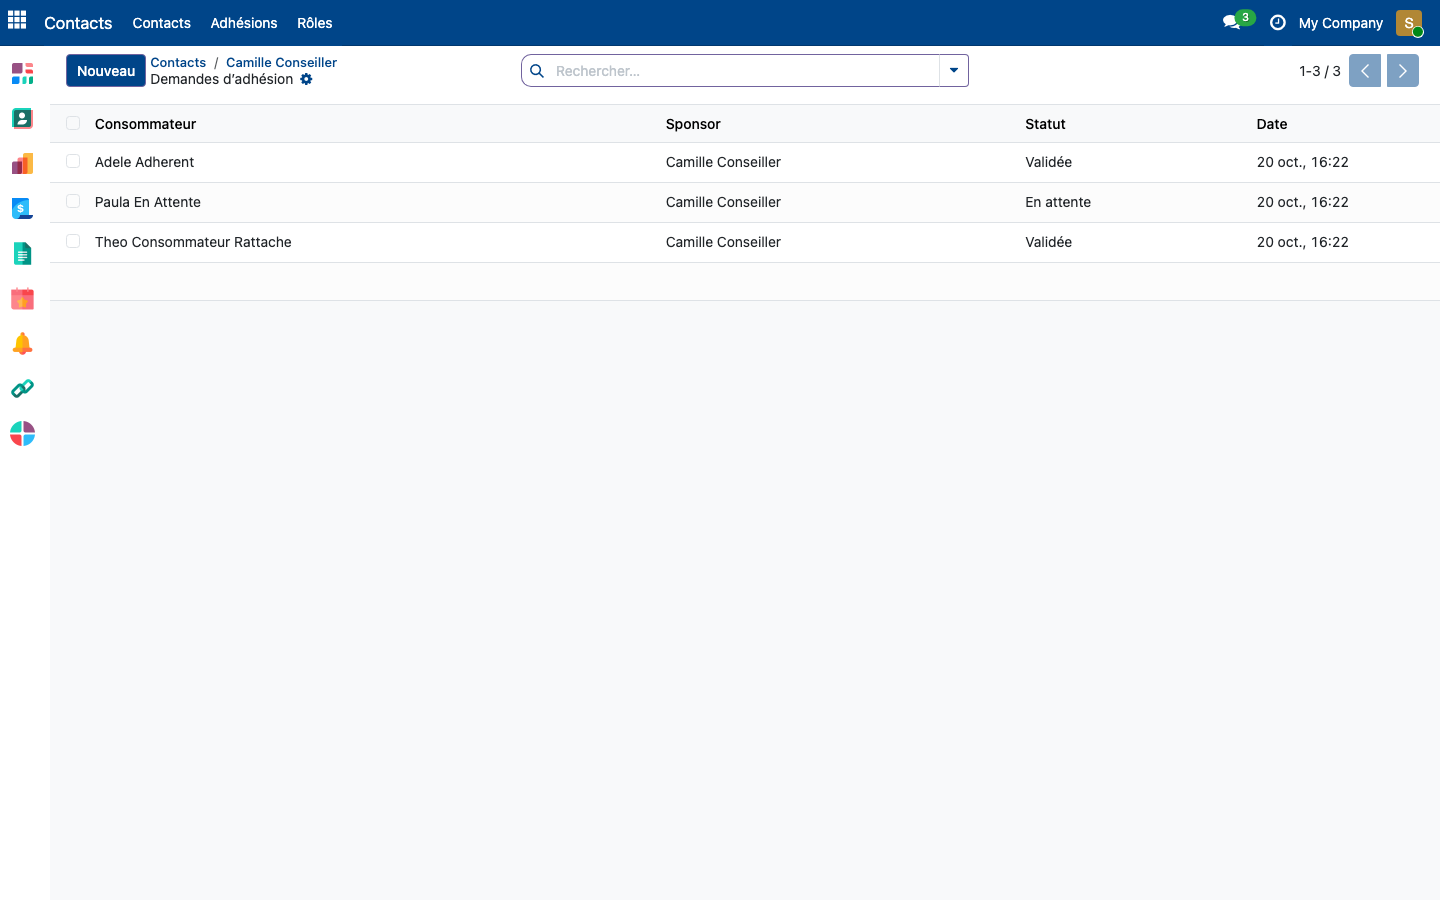Sort by the Consommateur column
The image size is (1440, 900).
pyautogui.click(x=145, y=124)
